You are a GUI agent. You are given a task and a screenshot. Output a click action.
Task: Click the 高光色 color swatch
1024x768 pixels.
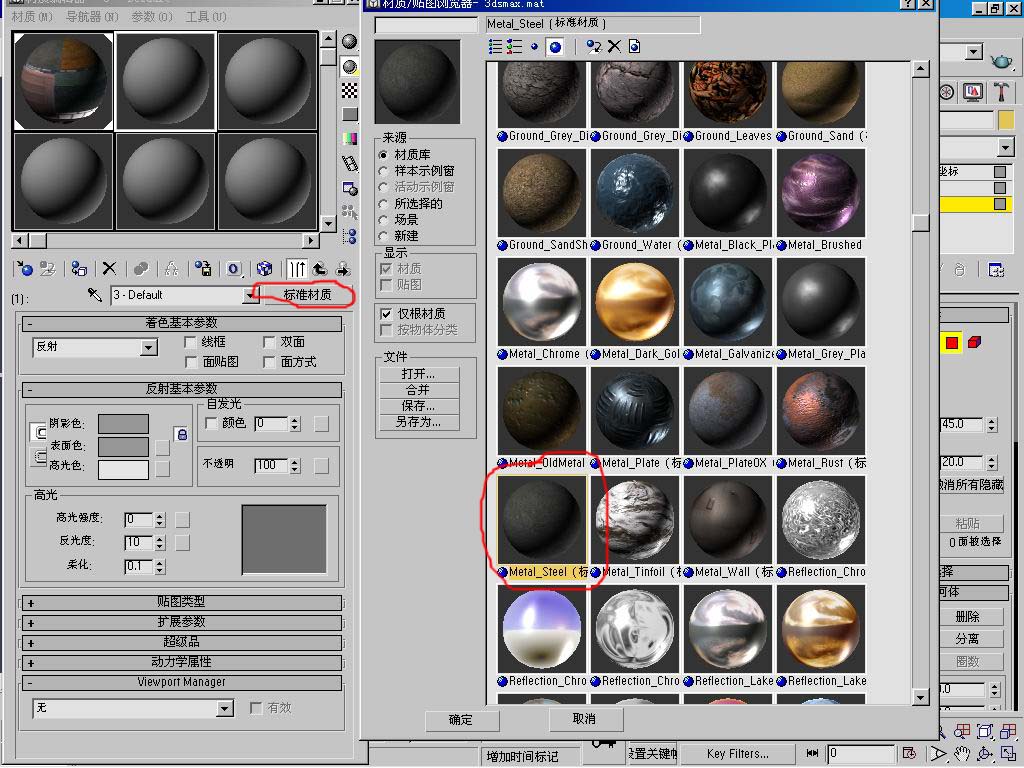pyautogui.click(x=123, y=470)
